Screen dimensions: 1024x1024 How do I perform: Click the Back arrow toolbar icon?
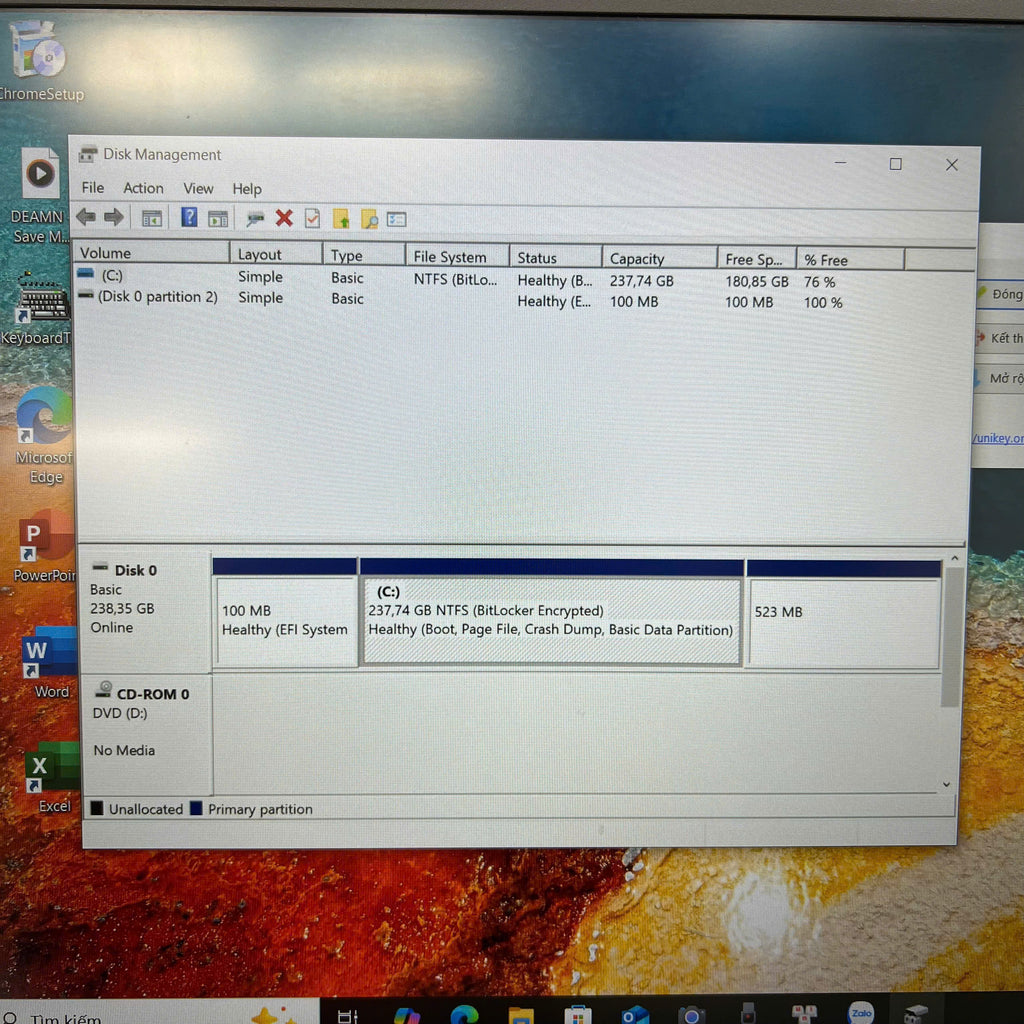[x=86, y=218]
